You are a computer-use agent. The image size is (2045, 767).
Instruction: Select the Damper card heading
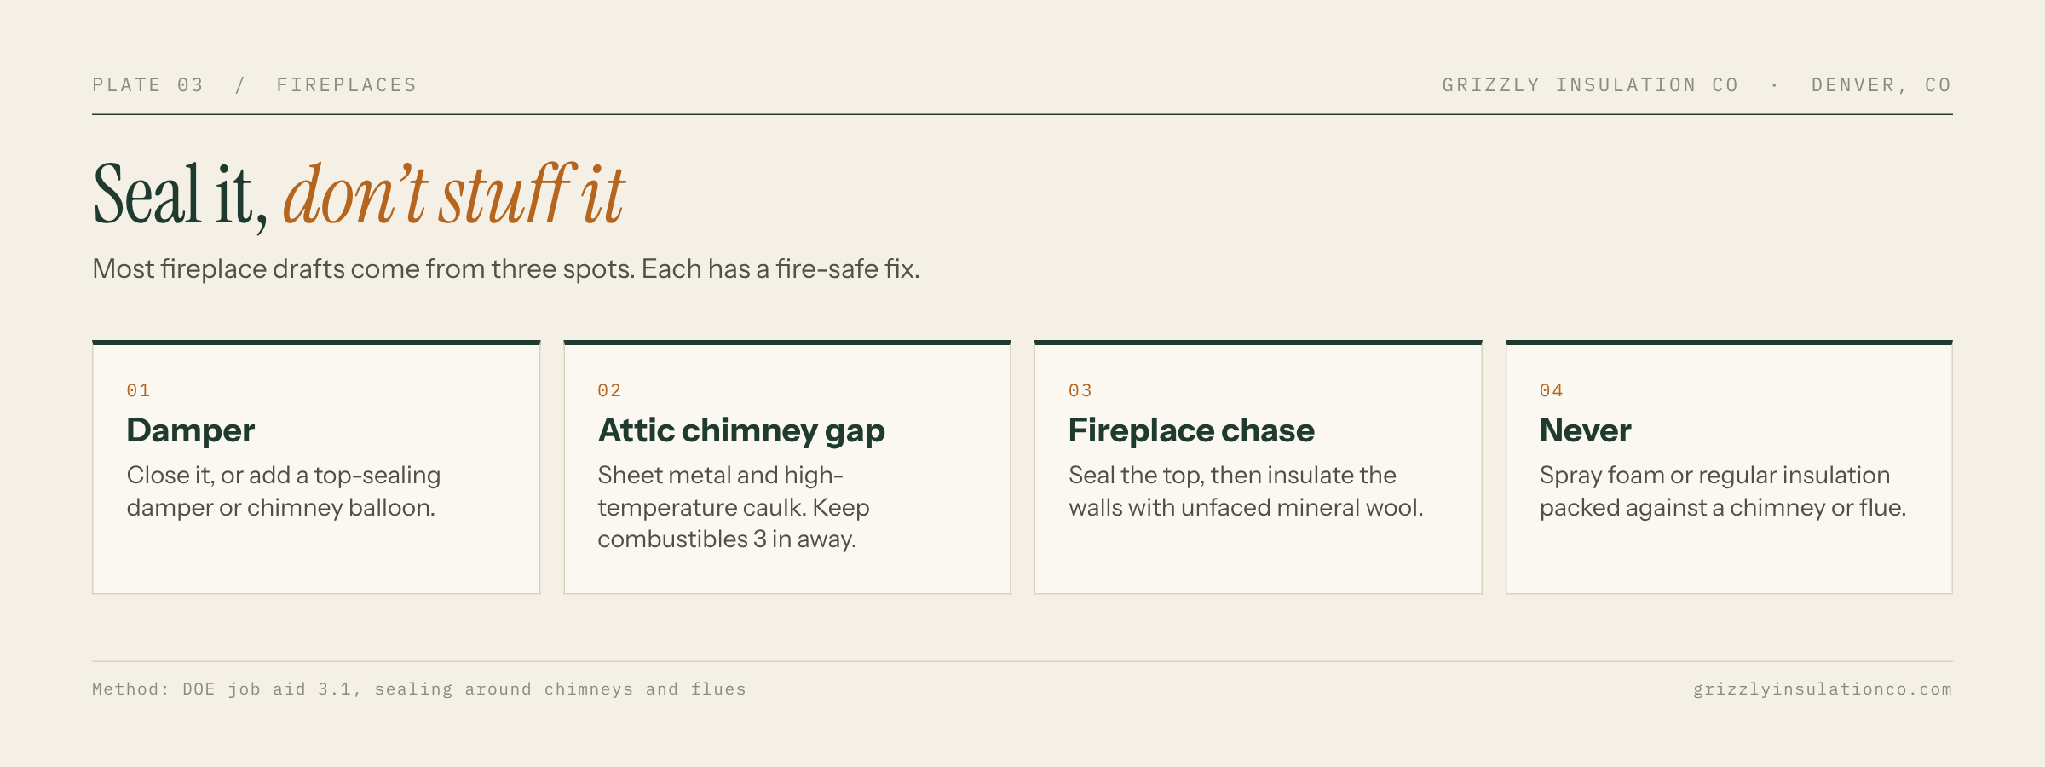pos(191,430)
